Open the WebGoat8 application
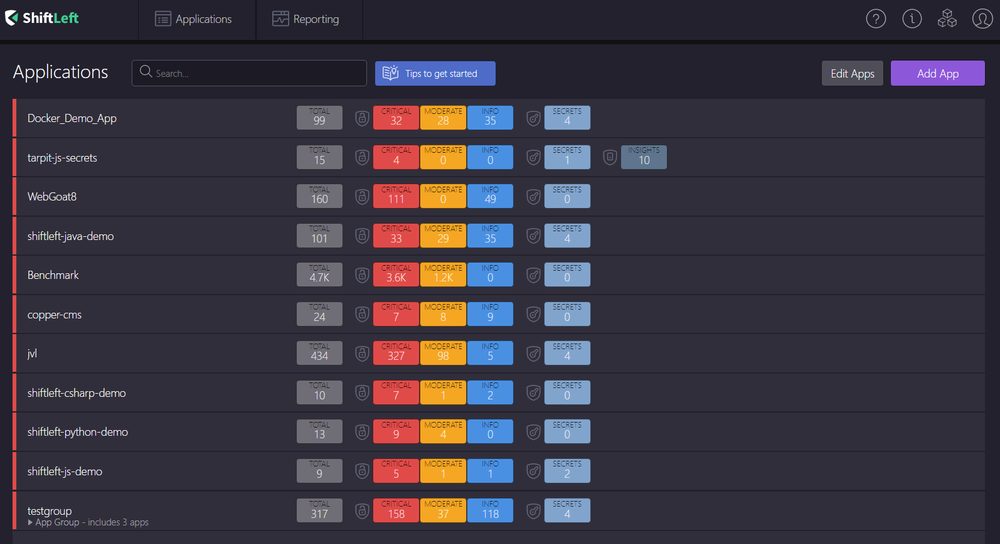The height and width of the screenshot is (544, 1000). (52, 196)
